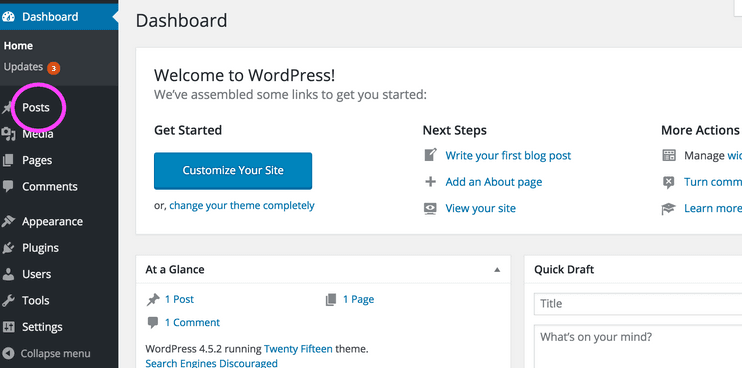Click the monitor icon beside View your site
This screenshot has height=368, width=742.
[x=430, y=209]
